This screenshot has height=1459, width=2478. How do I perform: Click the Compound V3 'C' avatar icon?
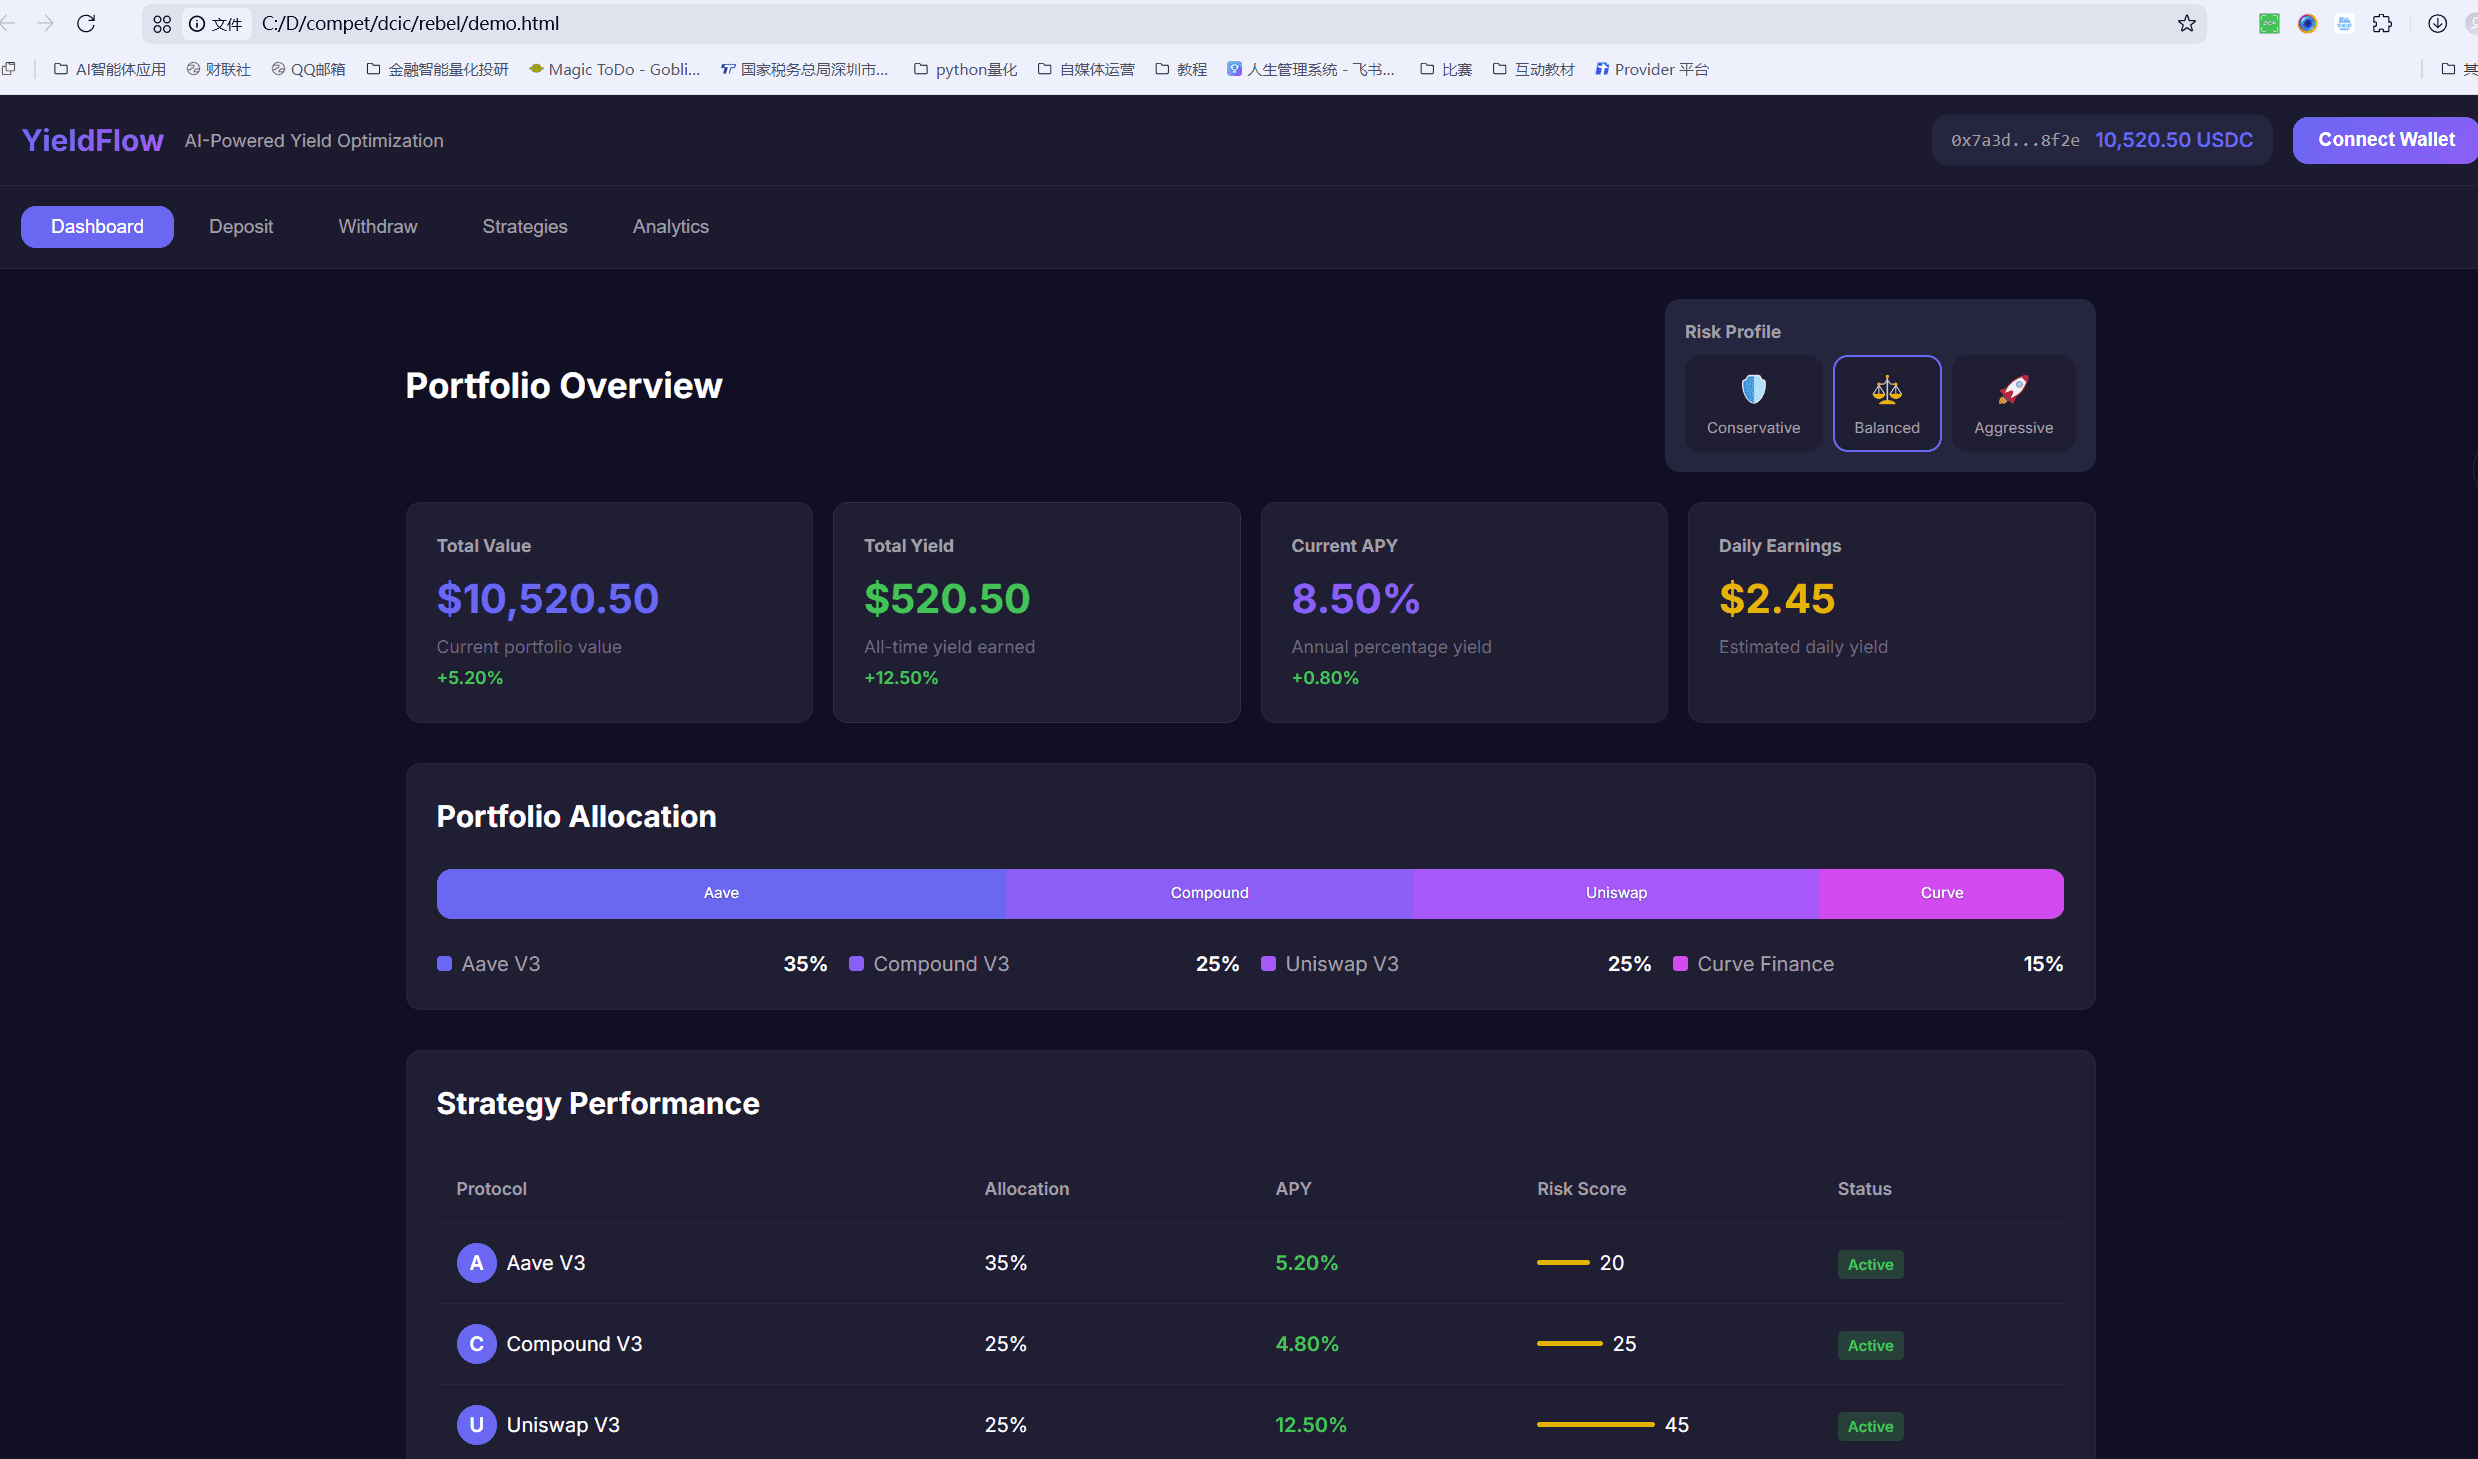[476, 1344]
